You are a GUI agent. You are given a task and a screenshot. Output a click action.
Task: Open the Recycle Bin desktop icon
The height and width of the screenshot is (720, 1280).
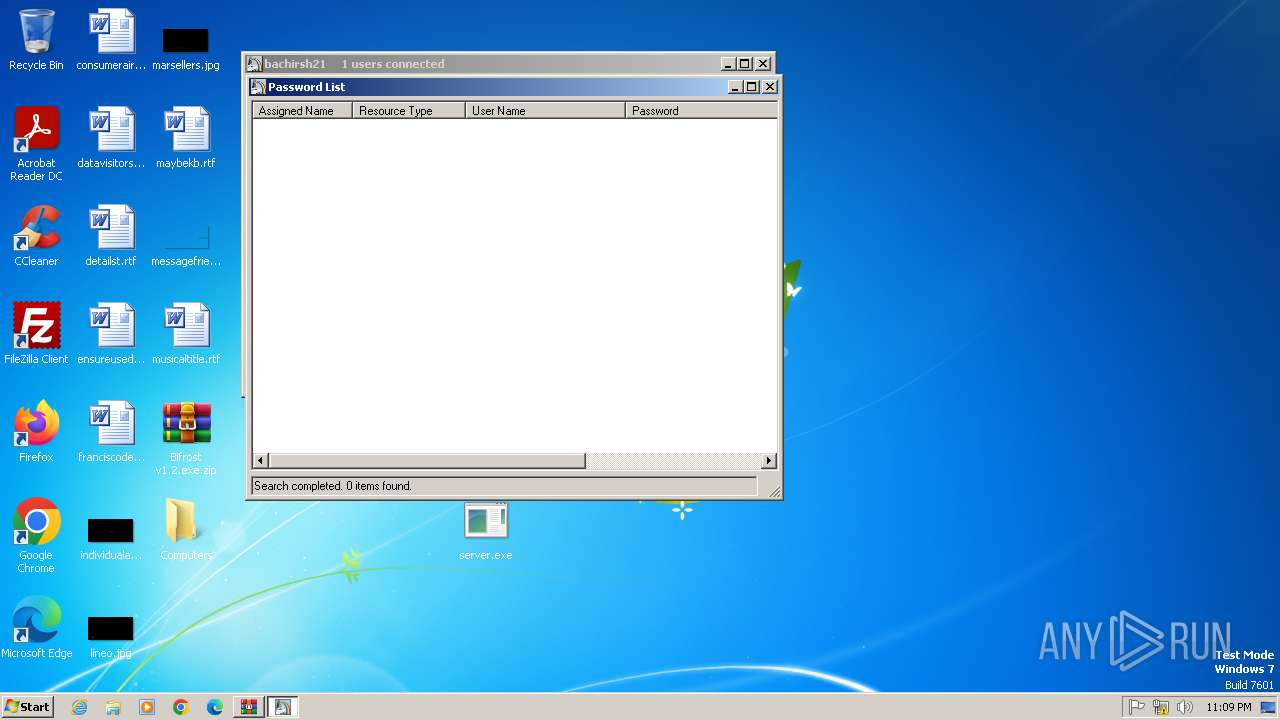coord(36,40)
